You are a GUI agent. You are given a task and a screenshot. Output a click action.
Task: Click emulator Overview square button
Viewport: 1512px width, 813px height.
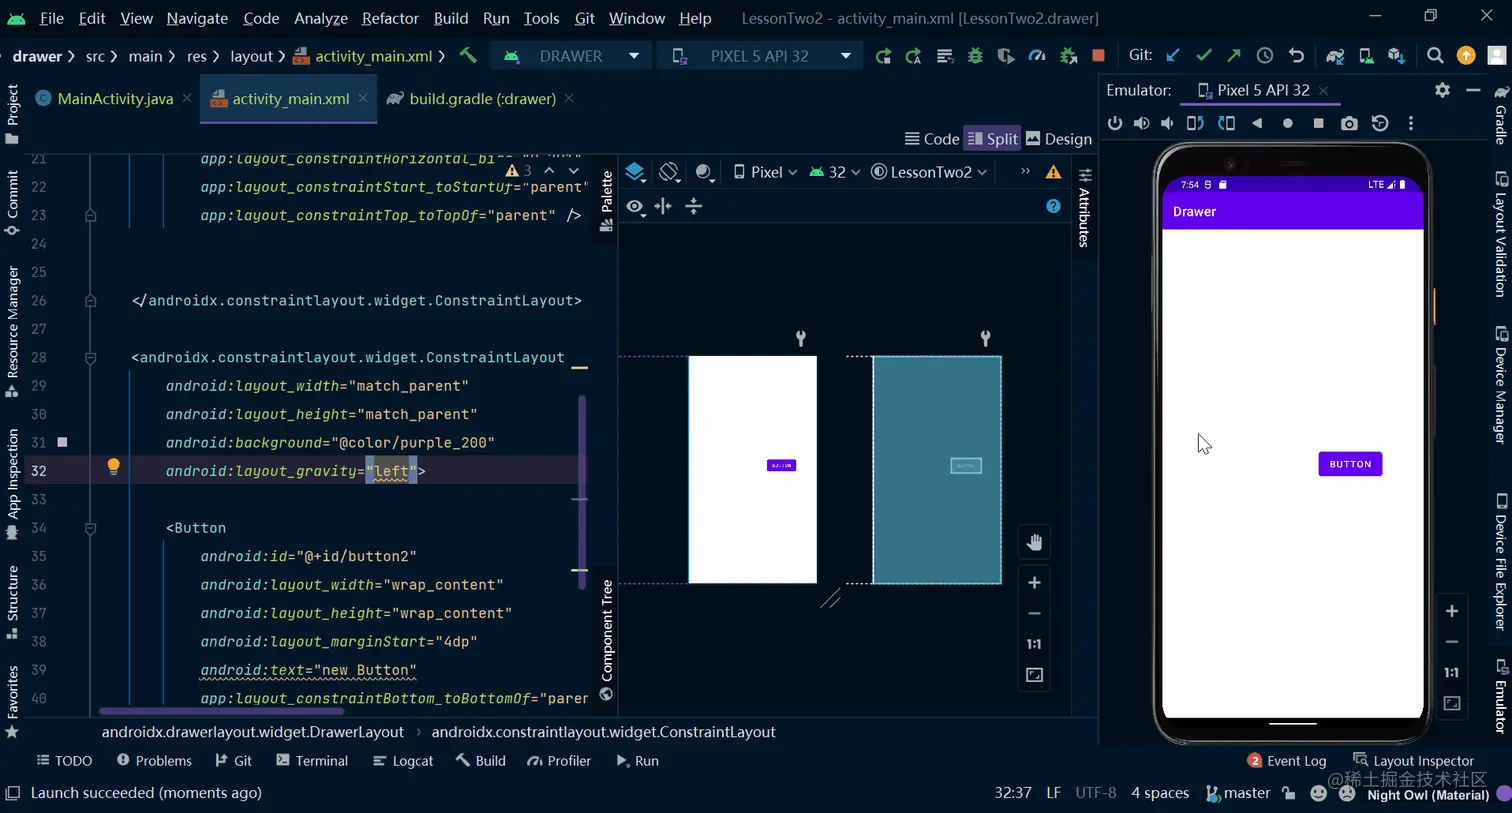click(x=1318, y=123)
